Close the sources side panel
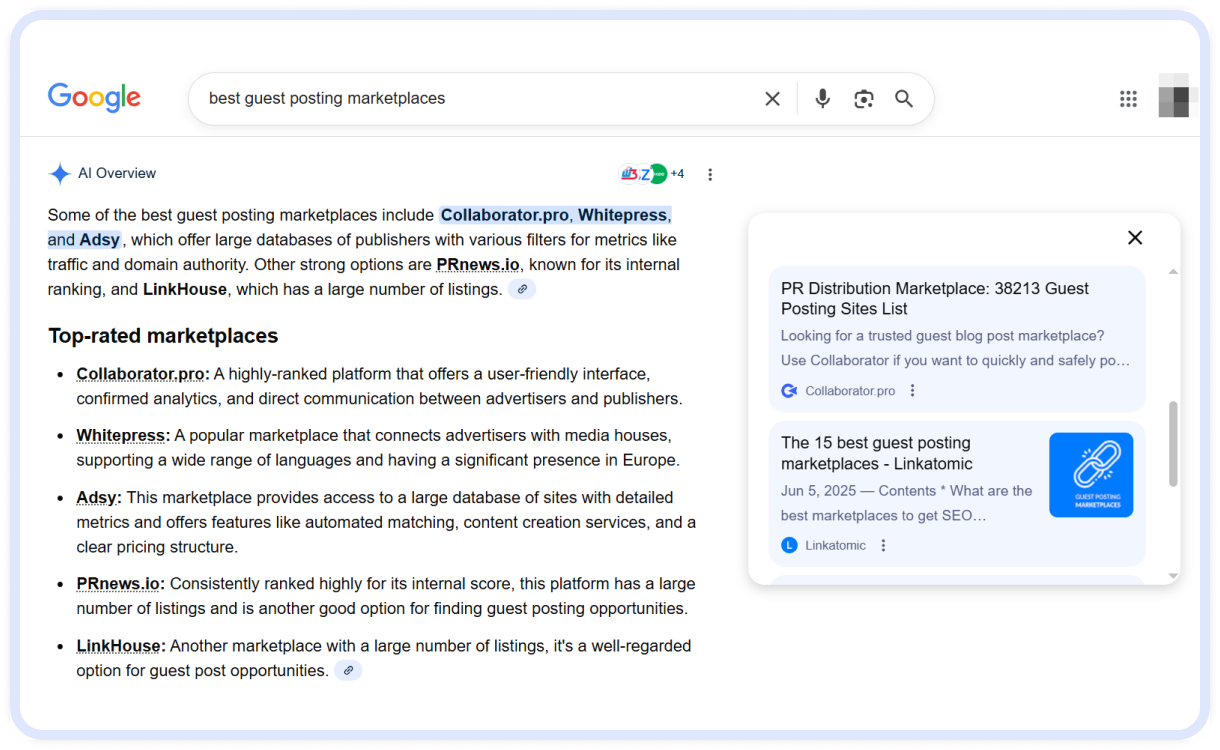The height and width of the screenshot is (750, 1220). [x=1135, y=238]
